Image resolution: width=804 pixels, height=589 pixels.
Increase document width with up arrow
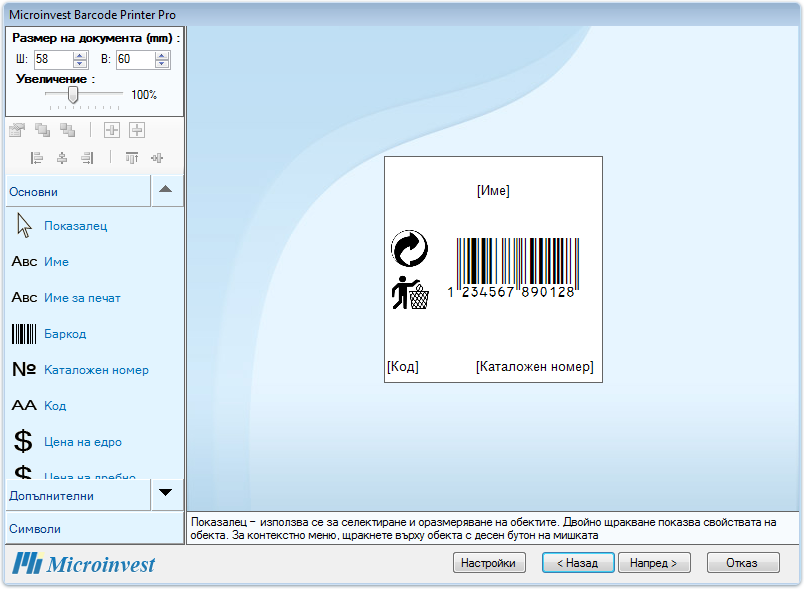(79, 55)
